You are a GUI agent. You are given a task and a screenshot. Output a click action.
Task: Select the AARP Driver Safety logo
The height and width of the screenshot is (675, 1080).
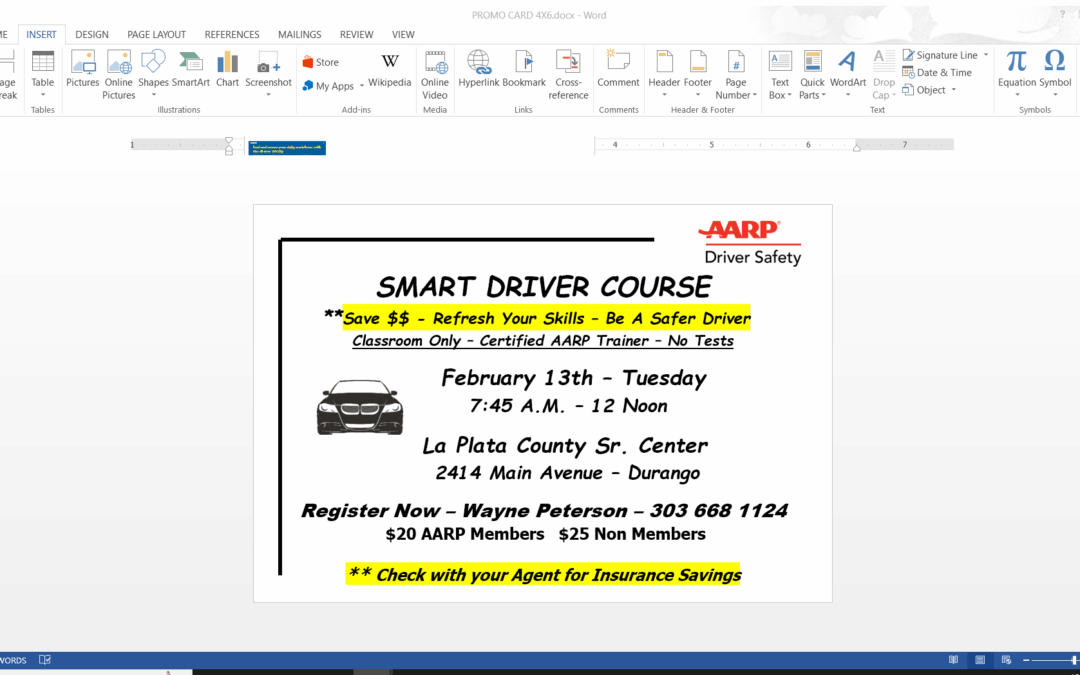[x=750, y=243]
